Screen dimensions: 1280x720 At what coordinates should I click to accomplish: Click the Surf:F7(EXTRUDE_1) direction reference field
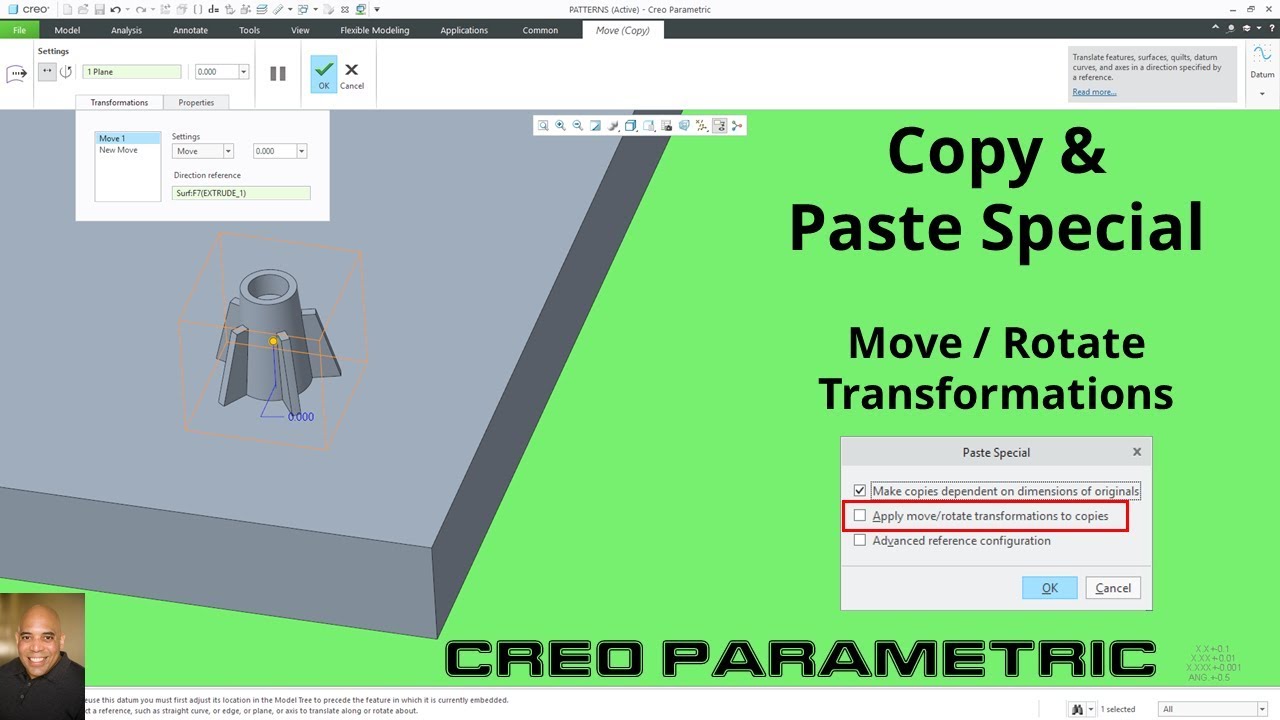pyautogui.click(x=241, y=193)
